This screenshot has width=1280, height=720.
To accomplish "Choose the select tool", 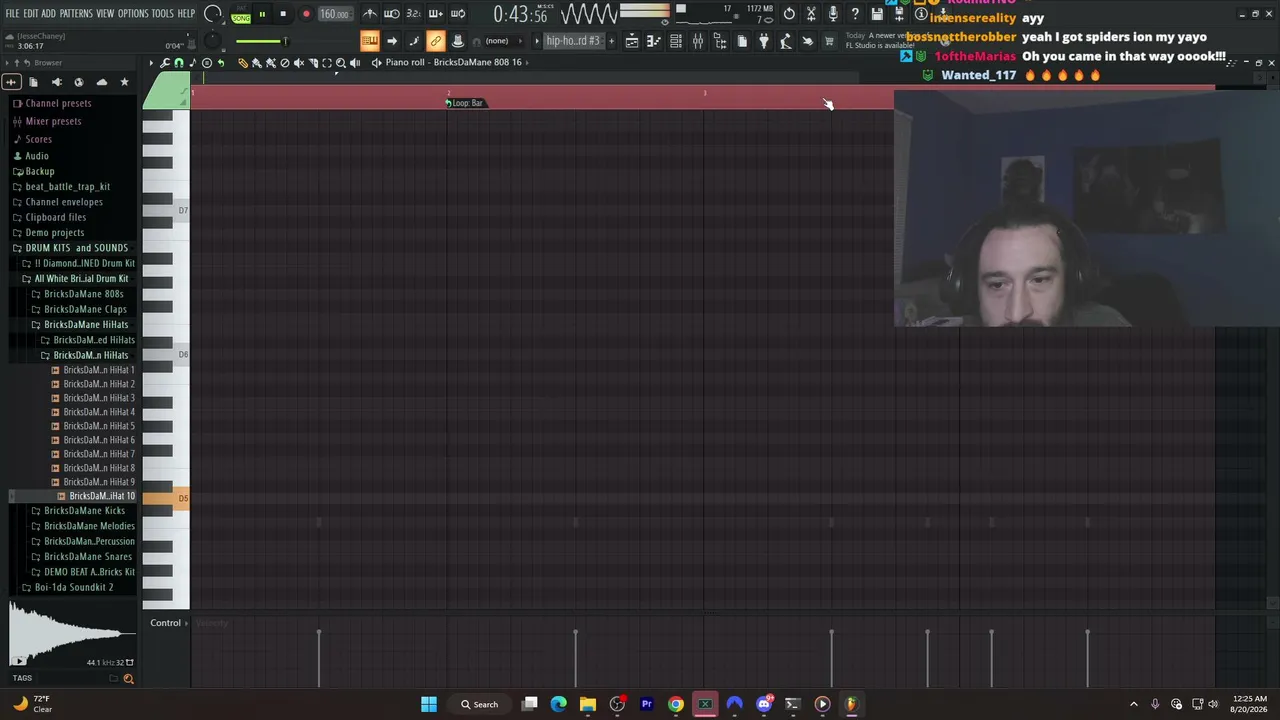I will (327, 63).
